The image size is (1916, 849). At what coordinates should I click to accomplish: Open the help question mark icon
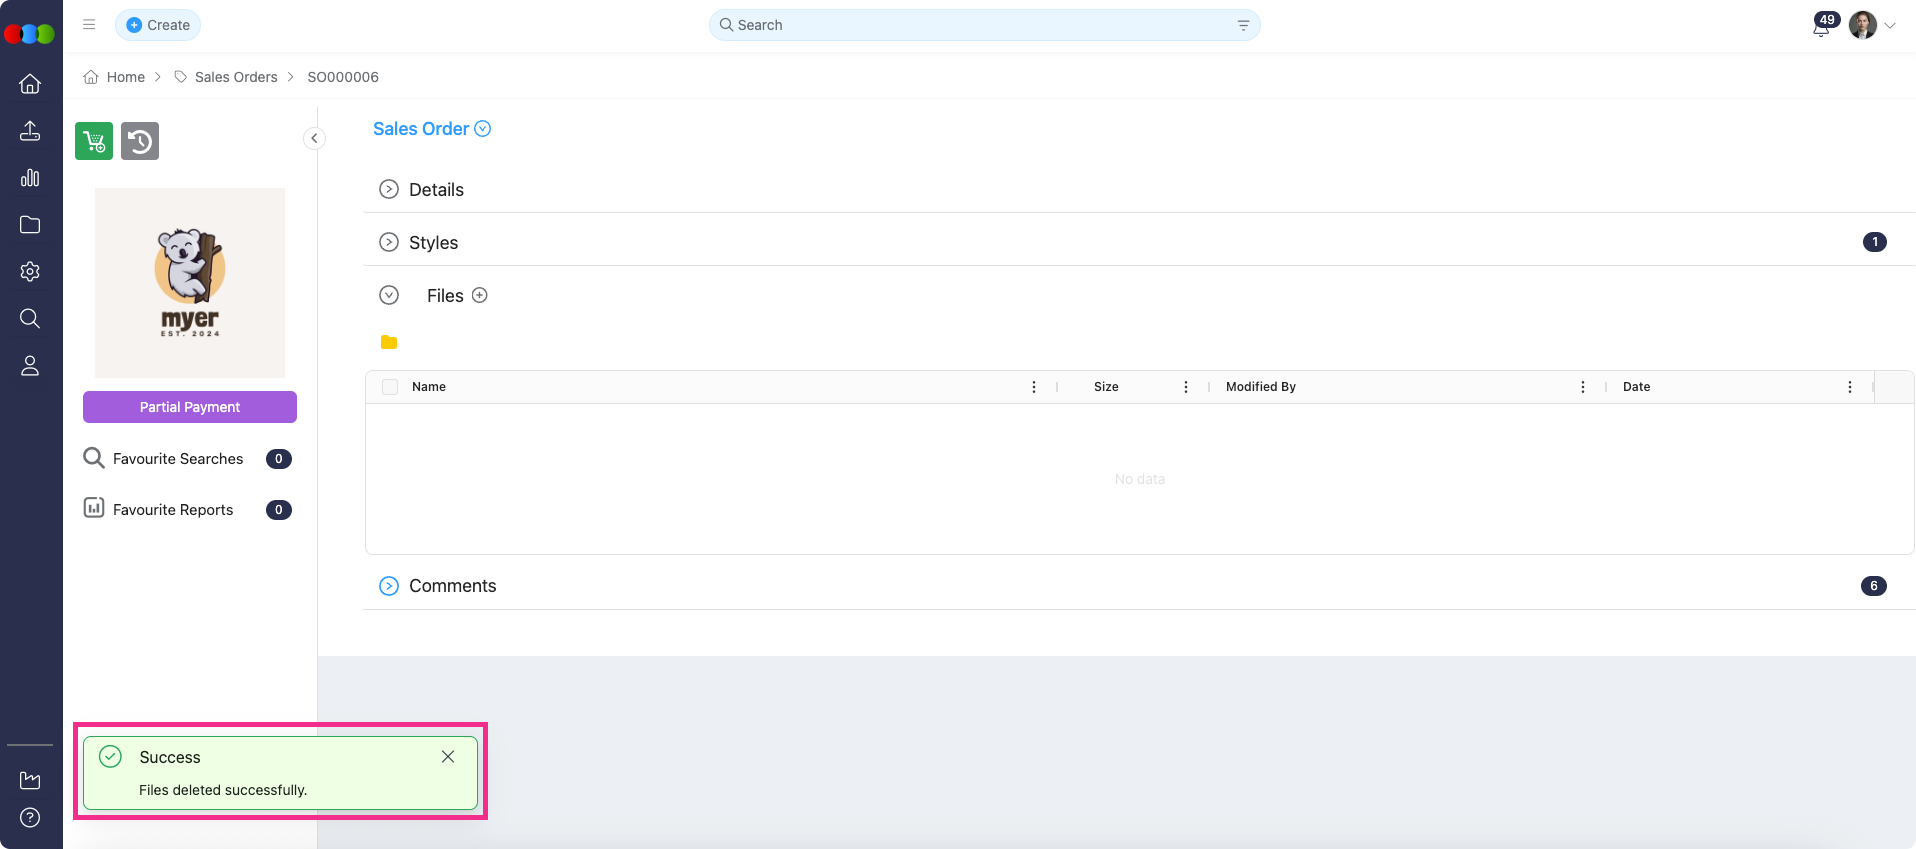(30, 818)
